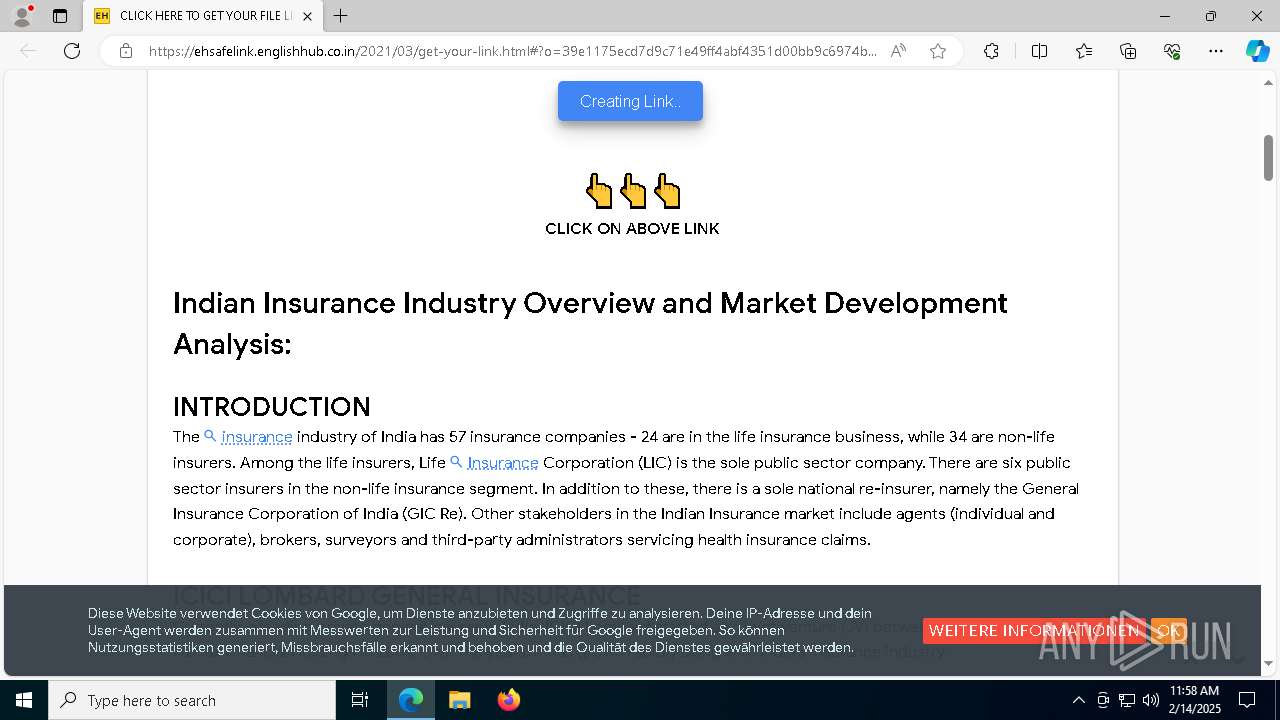Open a new tab with plus button
1280x720 pixels.
pos(341,16)
